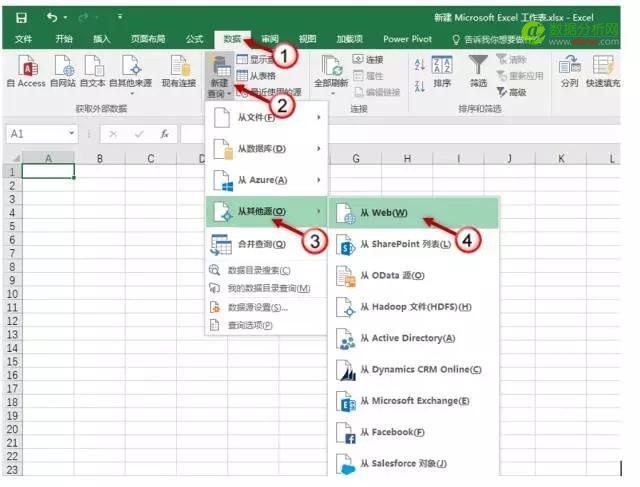Select cell A1 in the worksheet
The image size is (640, 487).
48,171
